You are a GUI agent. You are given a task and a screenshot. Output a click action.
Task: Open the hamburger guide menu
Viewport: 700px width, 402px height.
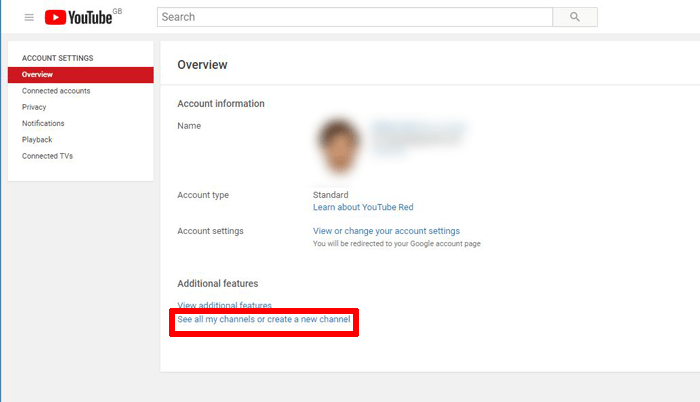pyautogui.click(x=29, y=17)
